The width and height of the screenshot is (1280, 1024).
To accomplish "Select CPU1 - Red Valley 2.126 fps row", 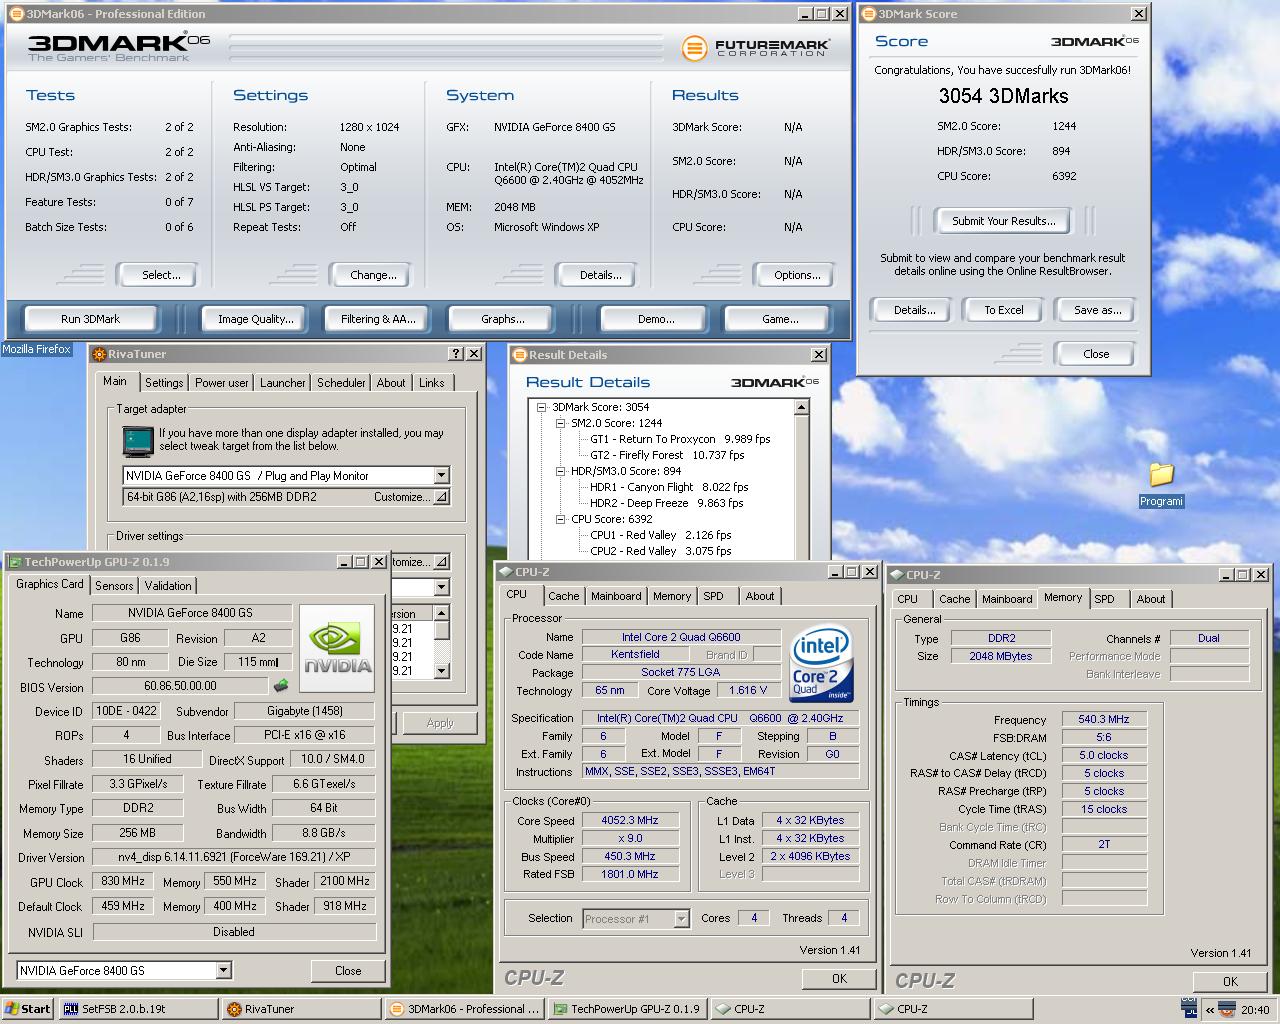I will click(660, 535).
